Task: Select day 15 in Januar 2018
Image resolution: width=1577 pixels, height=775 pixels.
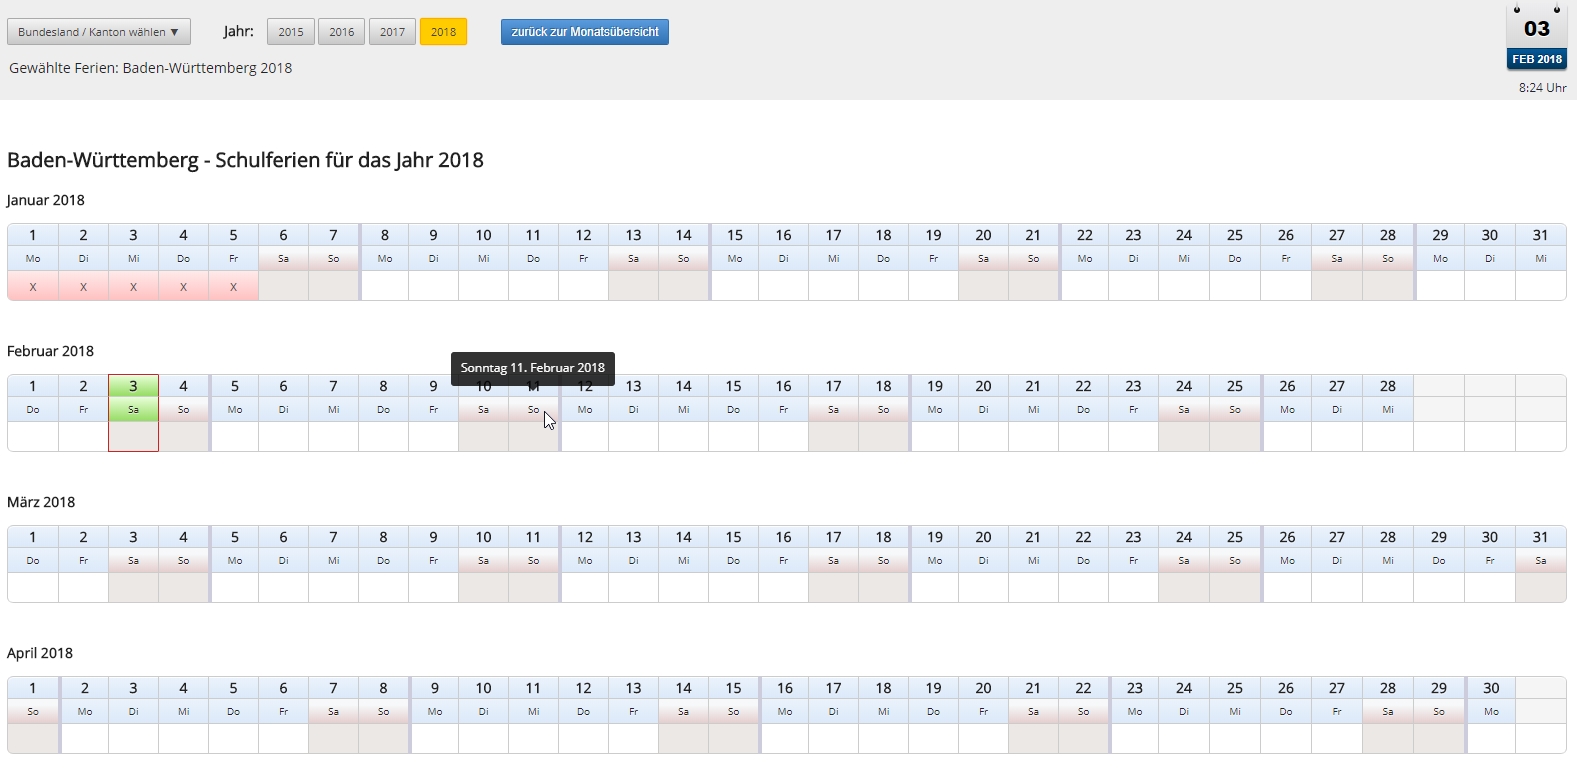Action: click(735, 235)
